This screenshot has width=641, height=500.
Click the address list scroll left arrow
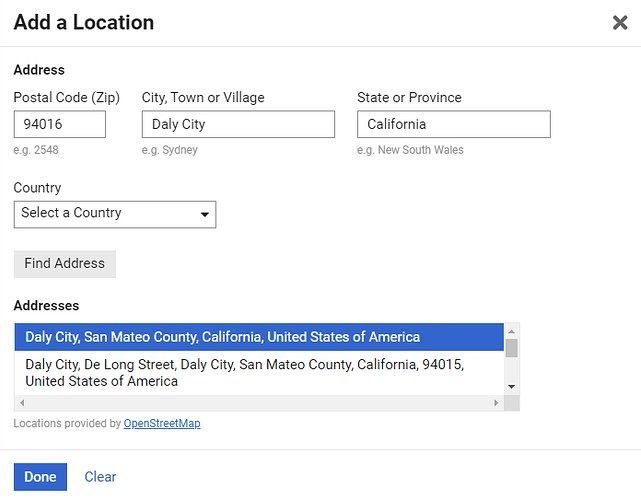coord(21,402)
